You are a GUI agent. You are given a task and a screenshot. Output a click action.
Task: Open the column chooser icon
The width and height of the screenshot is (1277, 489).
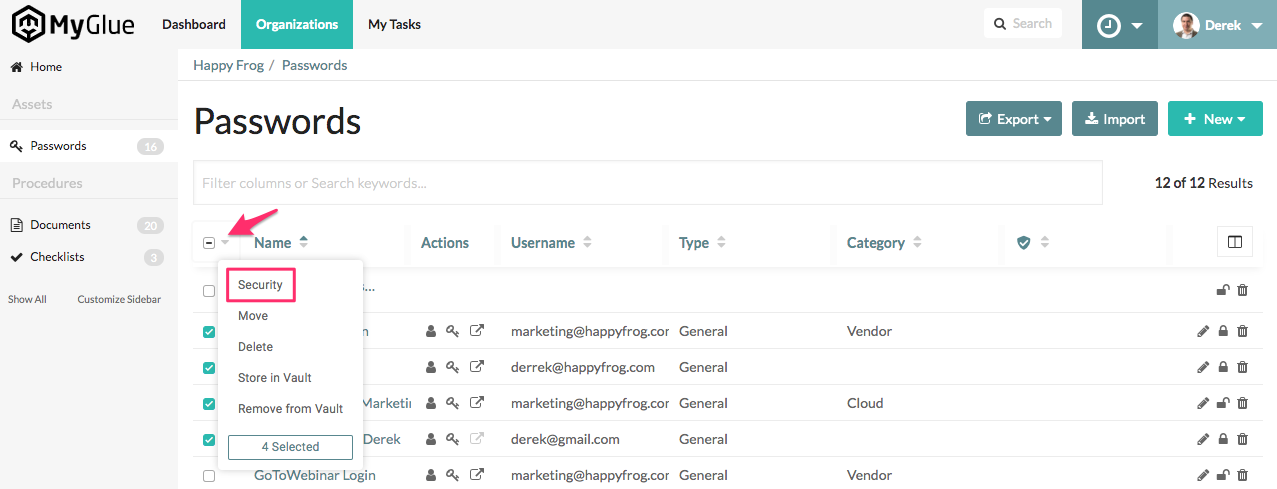1234,242
